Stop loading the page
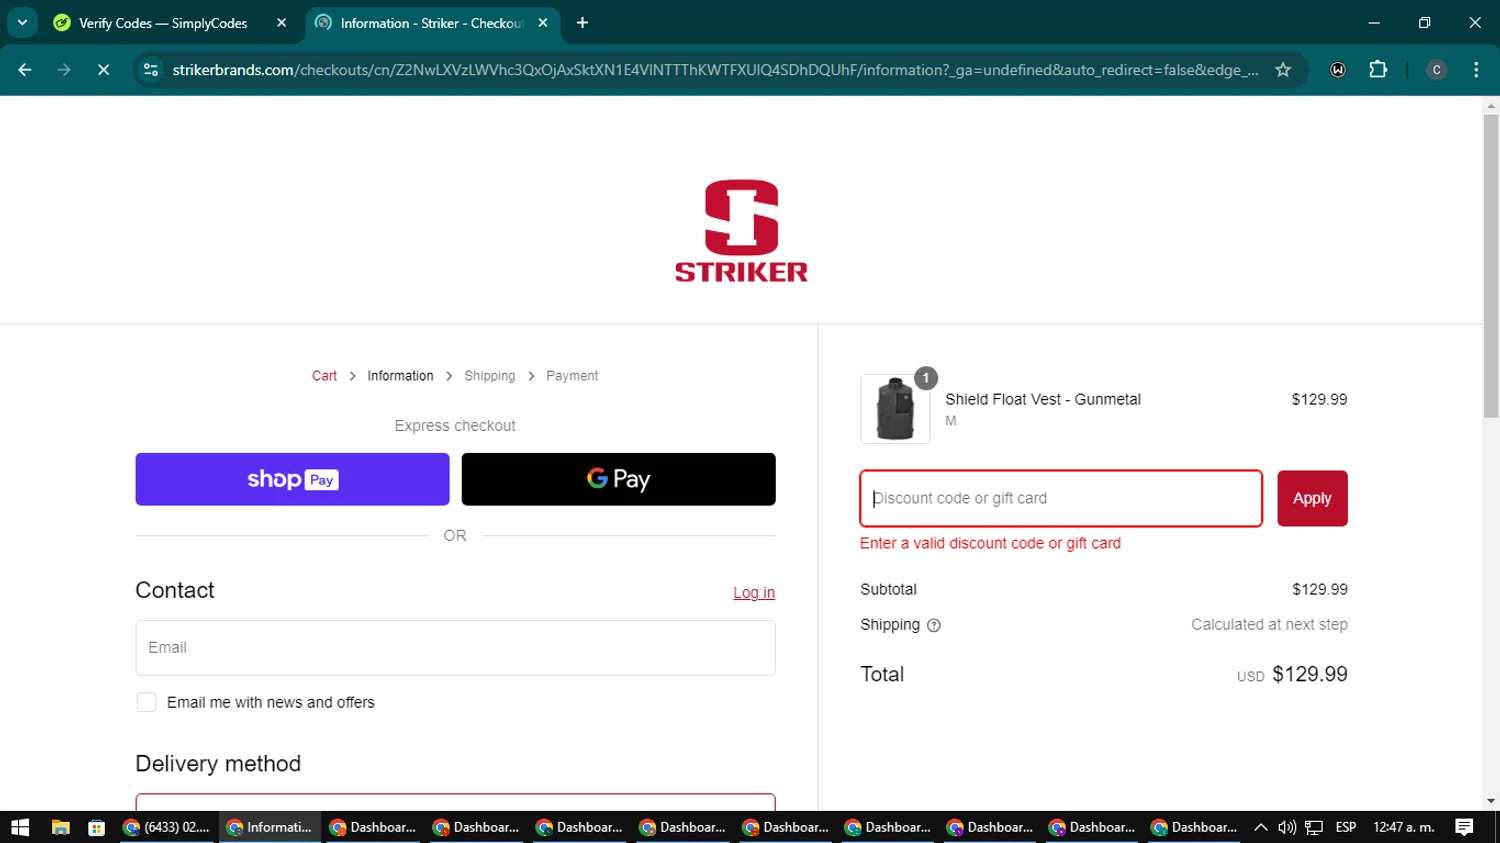 click(x=103, y=70)
